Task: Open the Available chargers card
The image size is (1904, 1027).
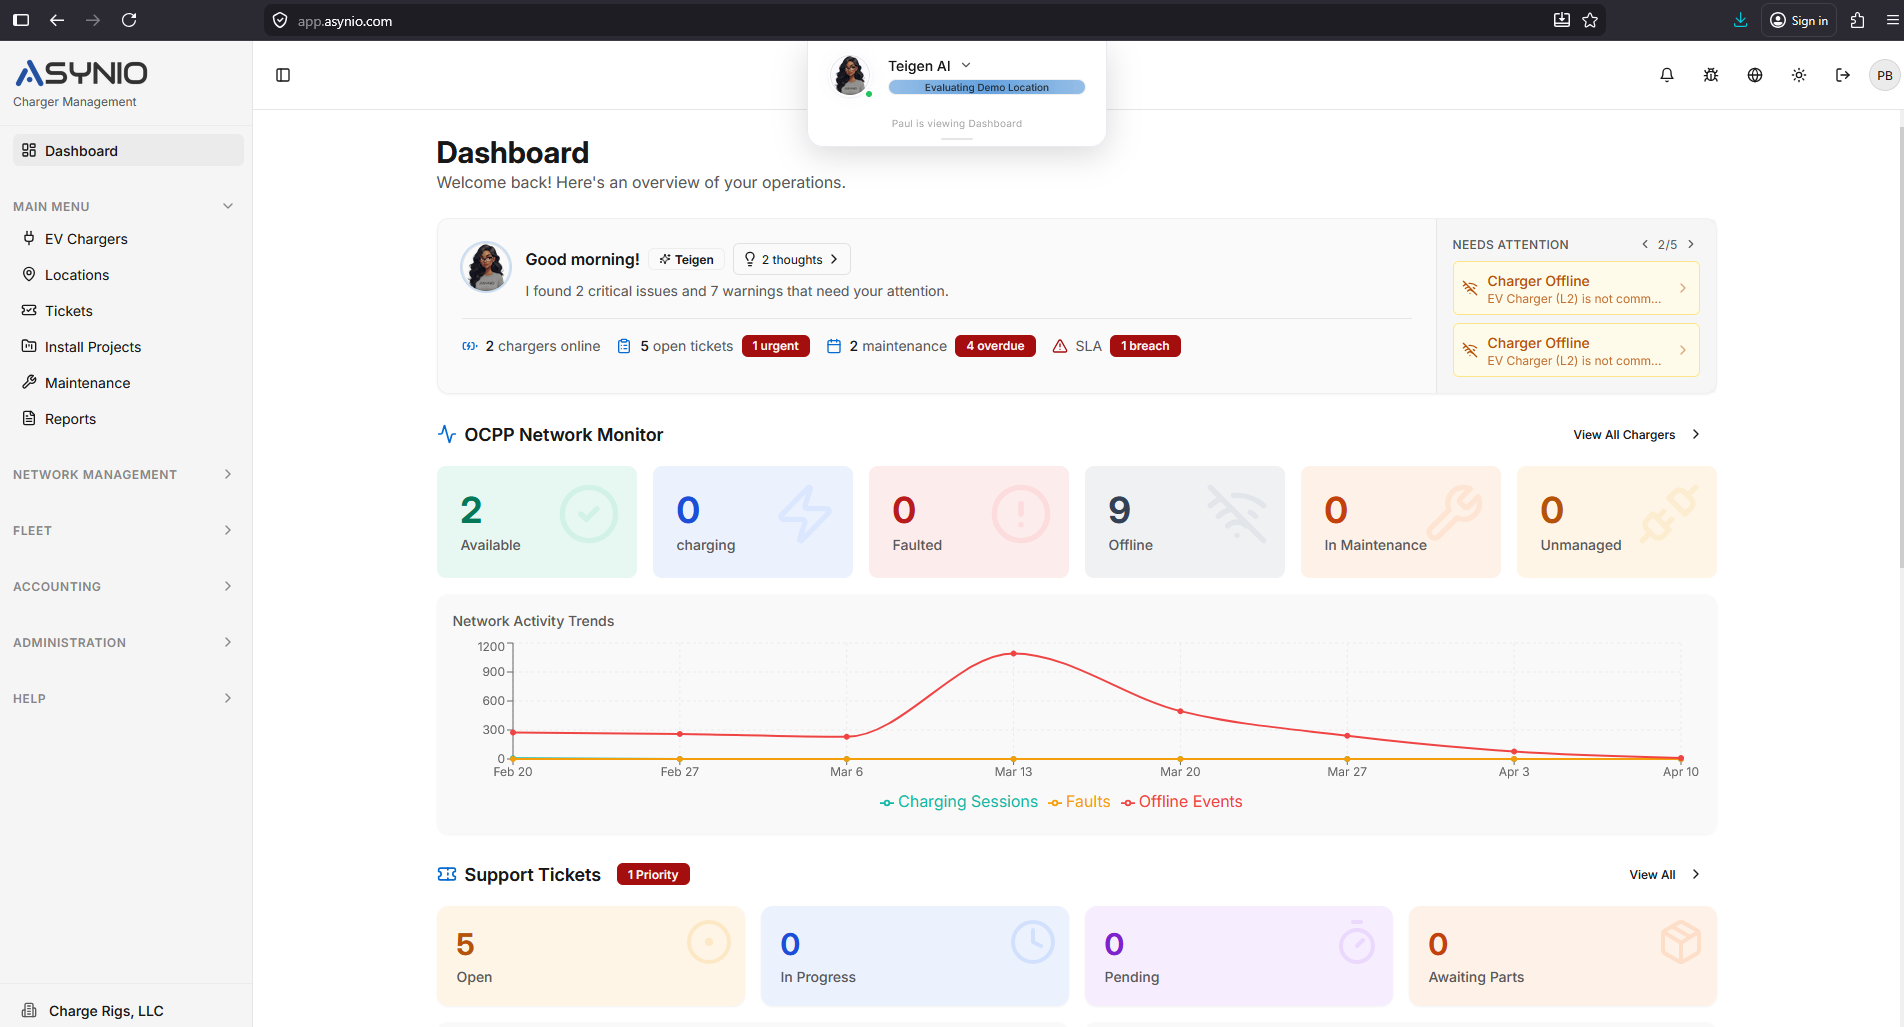Action: click(537, 522)
